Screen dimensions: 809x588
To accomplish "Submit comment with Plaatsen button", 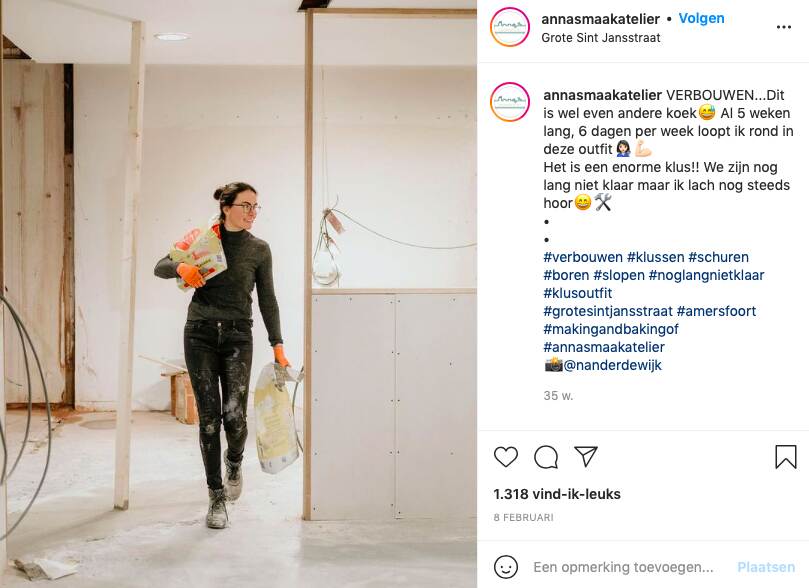I will tap(766, 567).
